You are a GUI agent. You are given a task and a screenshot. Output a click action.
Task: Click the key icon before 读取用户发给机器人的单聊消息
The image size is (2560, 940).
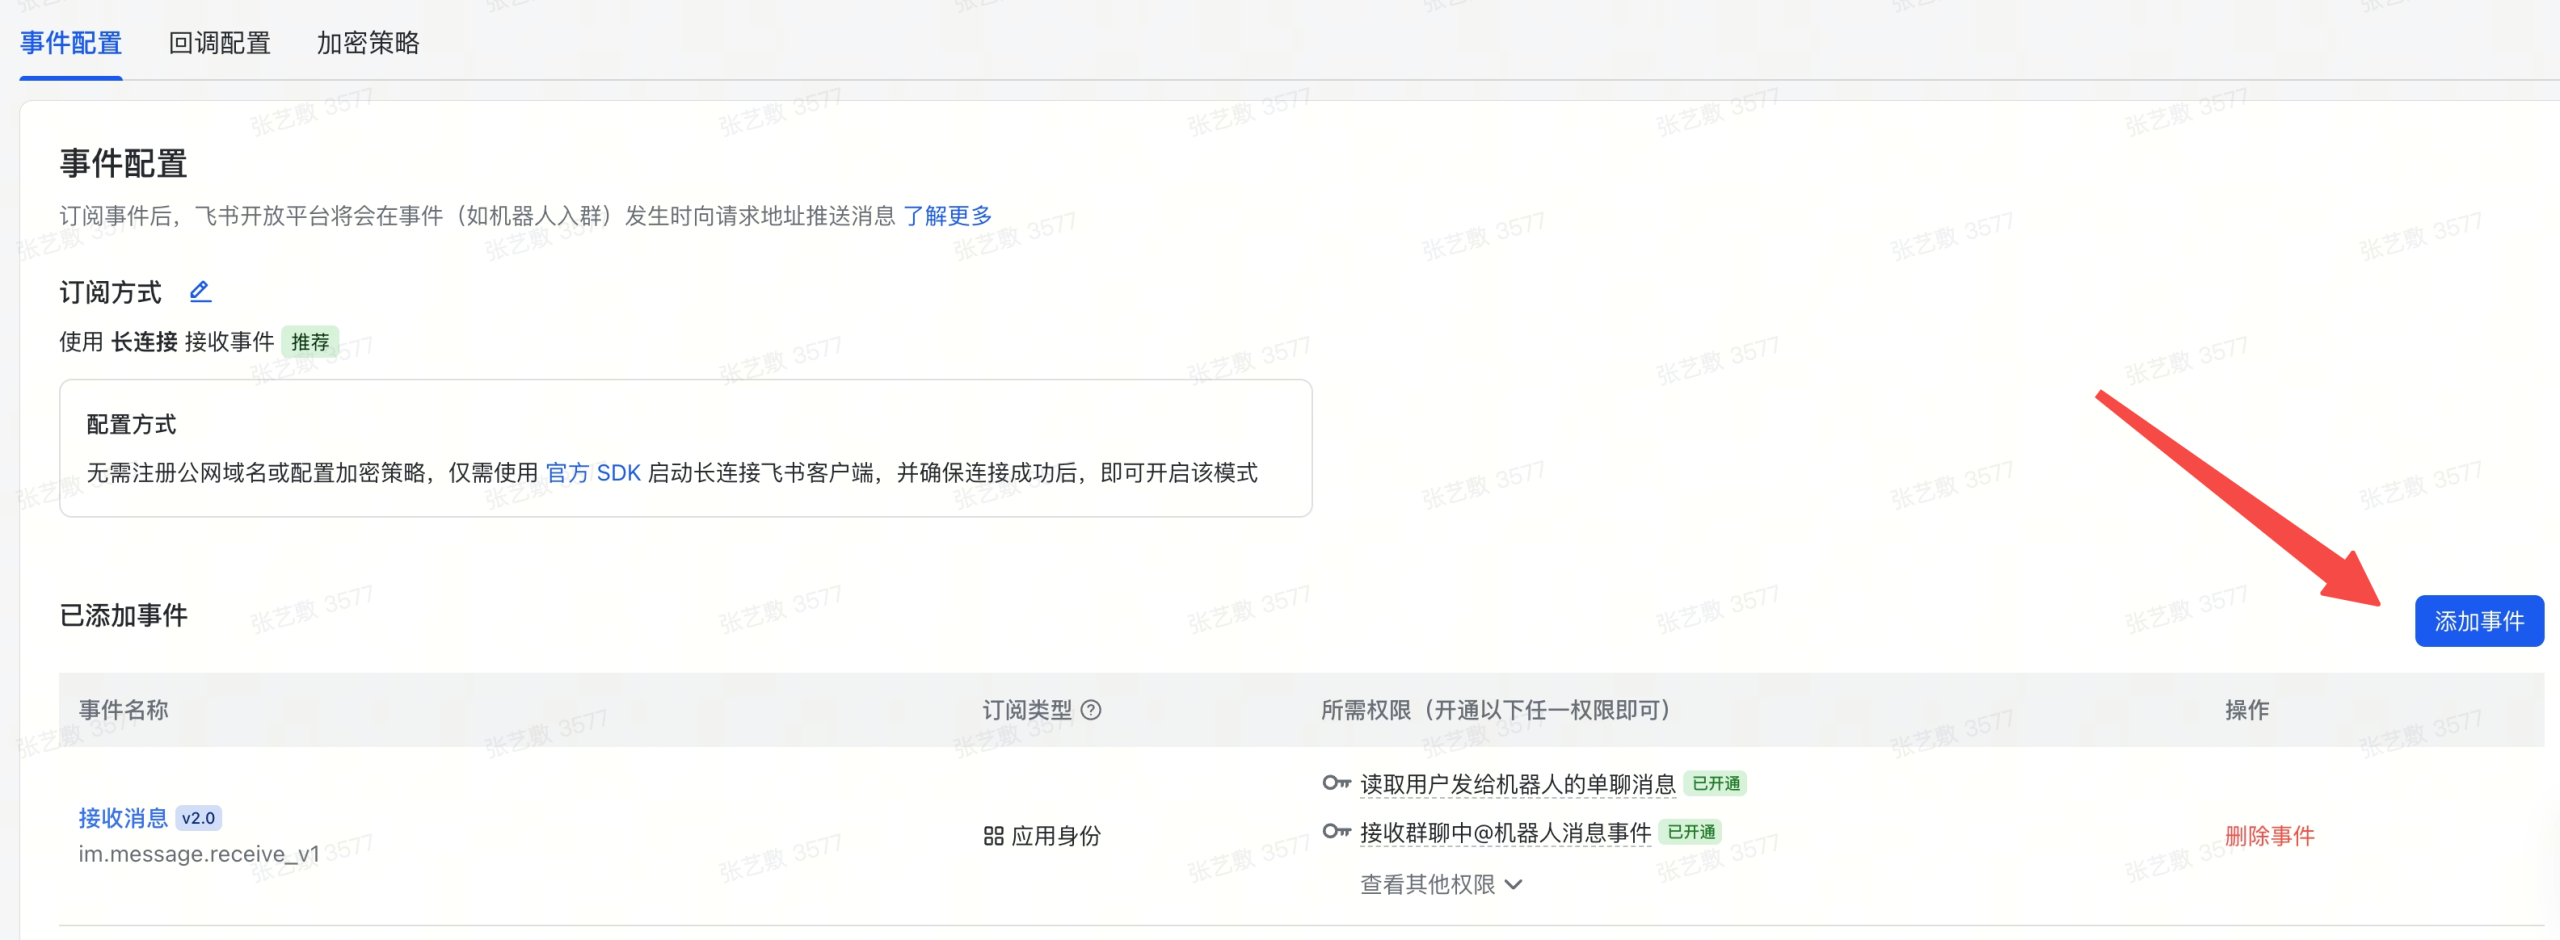coord(1335,784)
